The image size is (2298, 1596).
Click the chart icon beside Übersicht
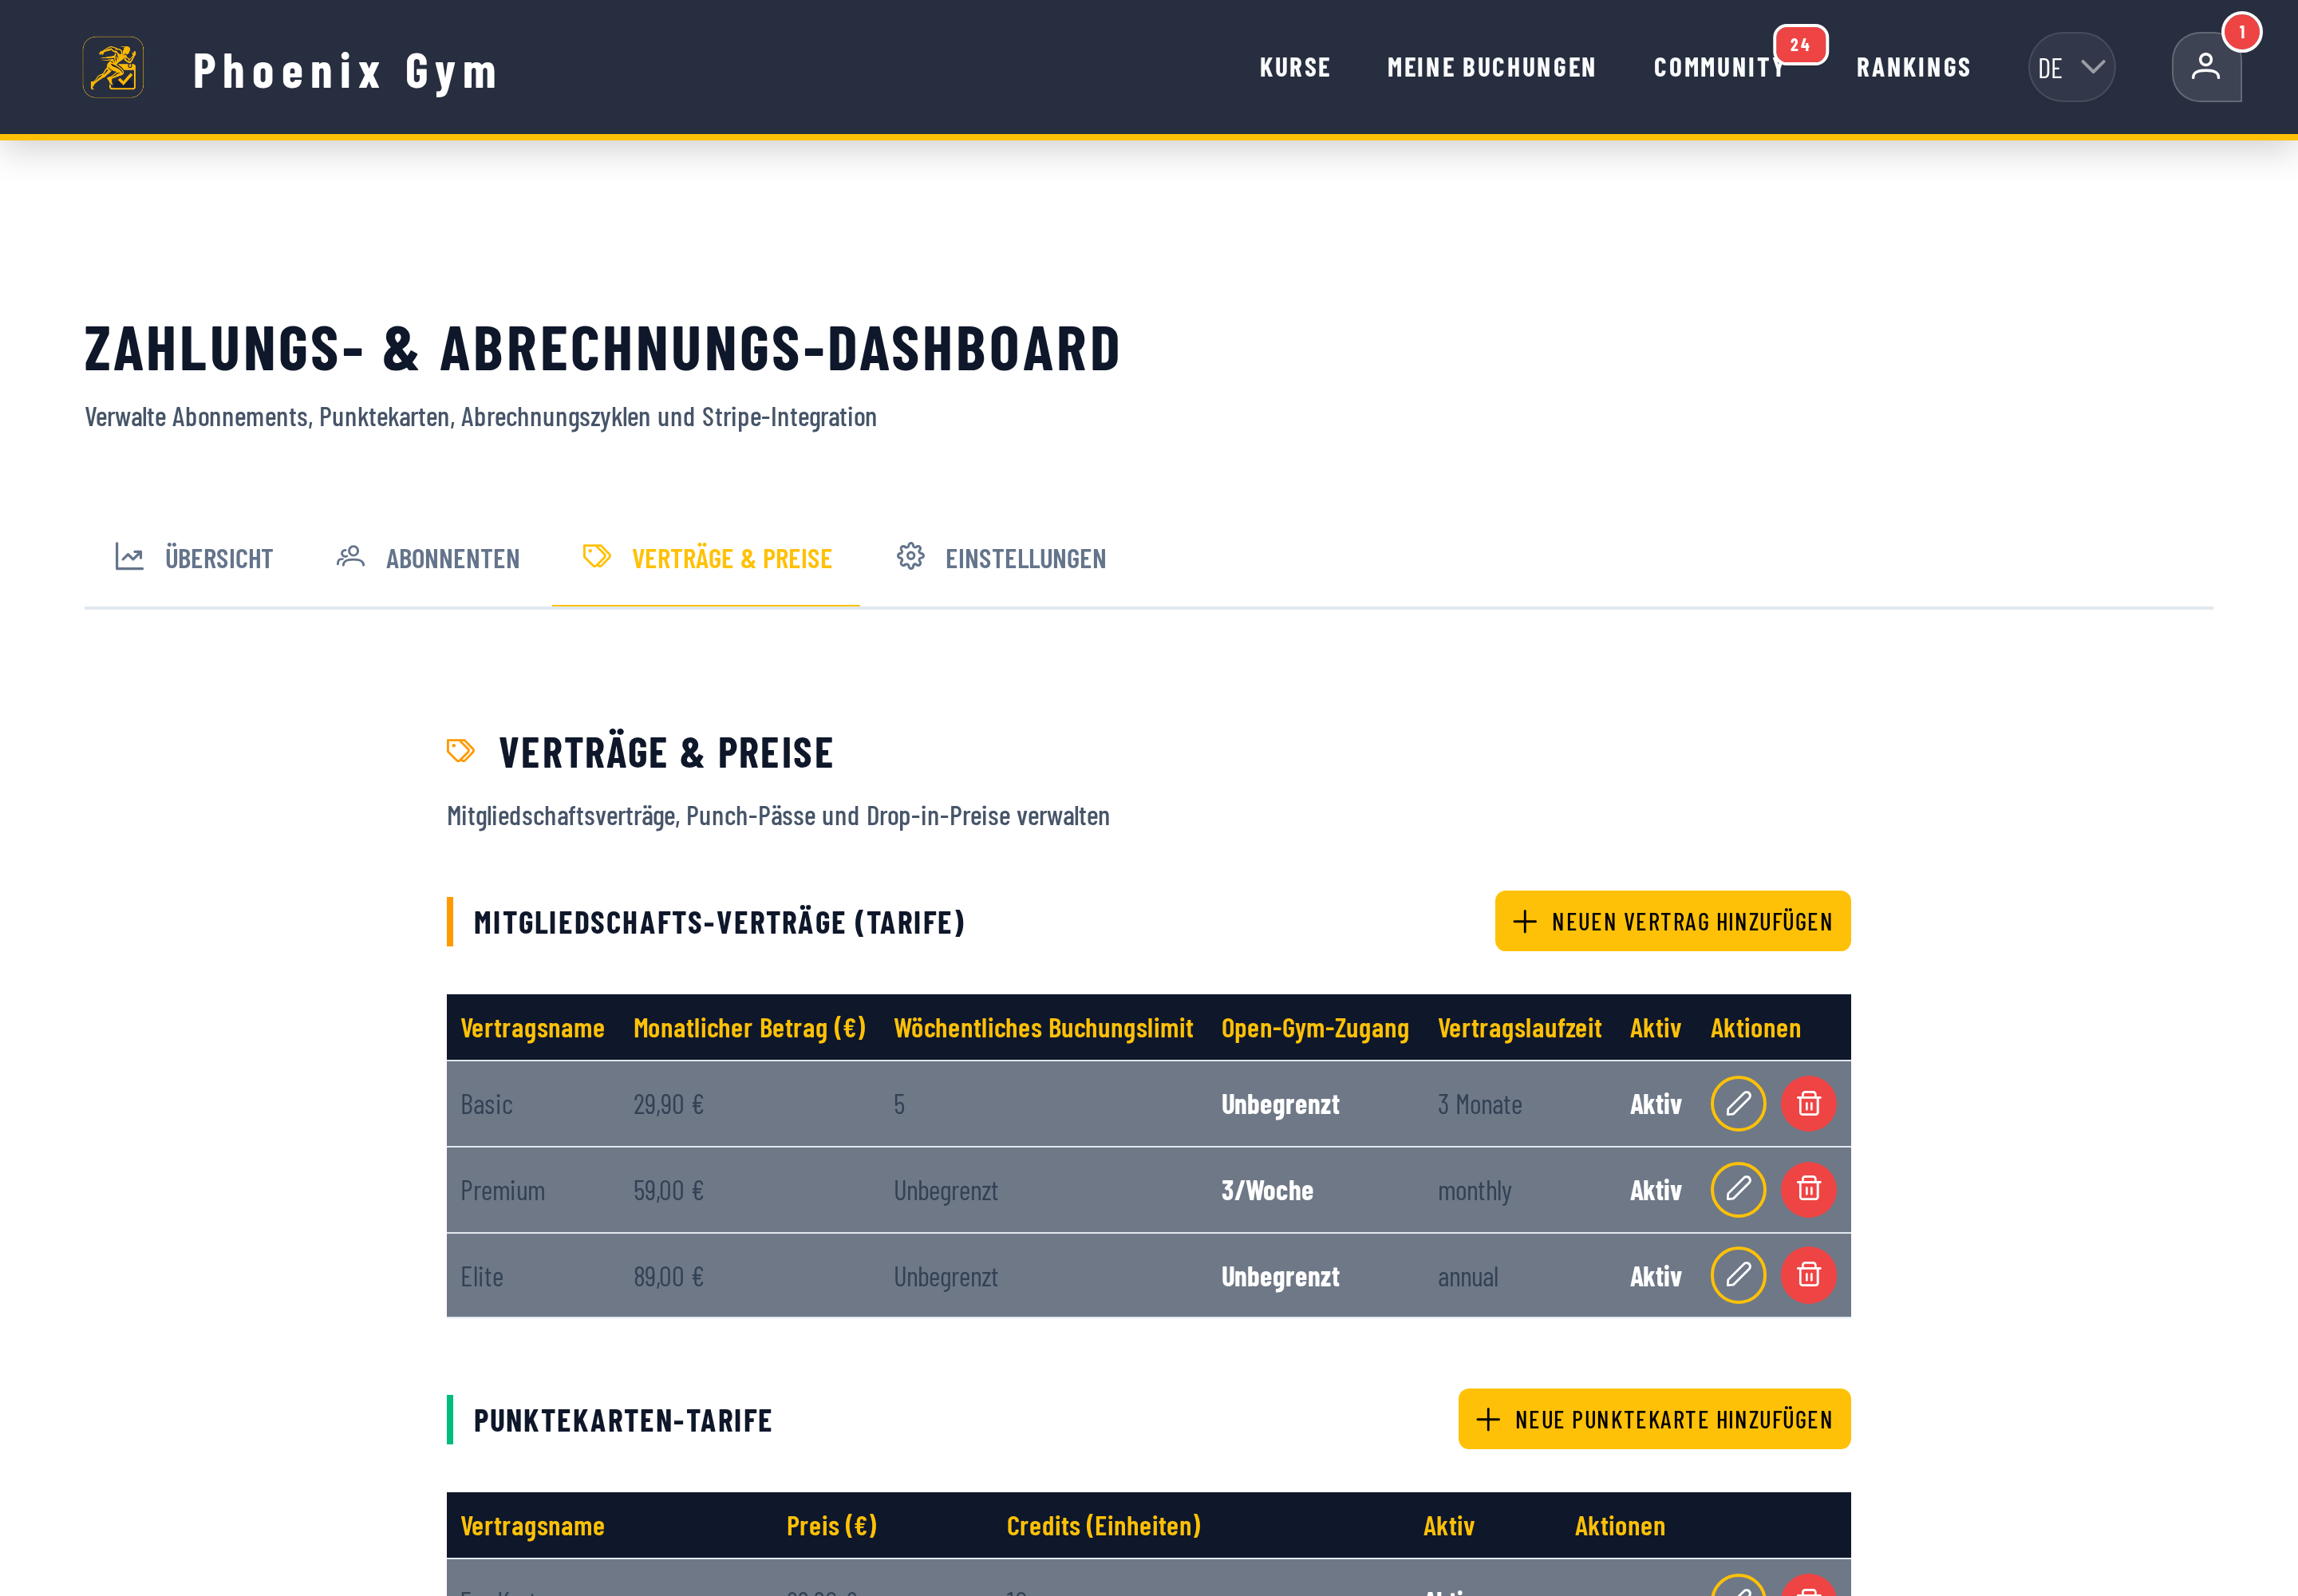pyautogui.click(x=129, y=557)
